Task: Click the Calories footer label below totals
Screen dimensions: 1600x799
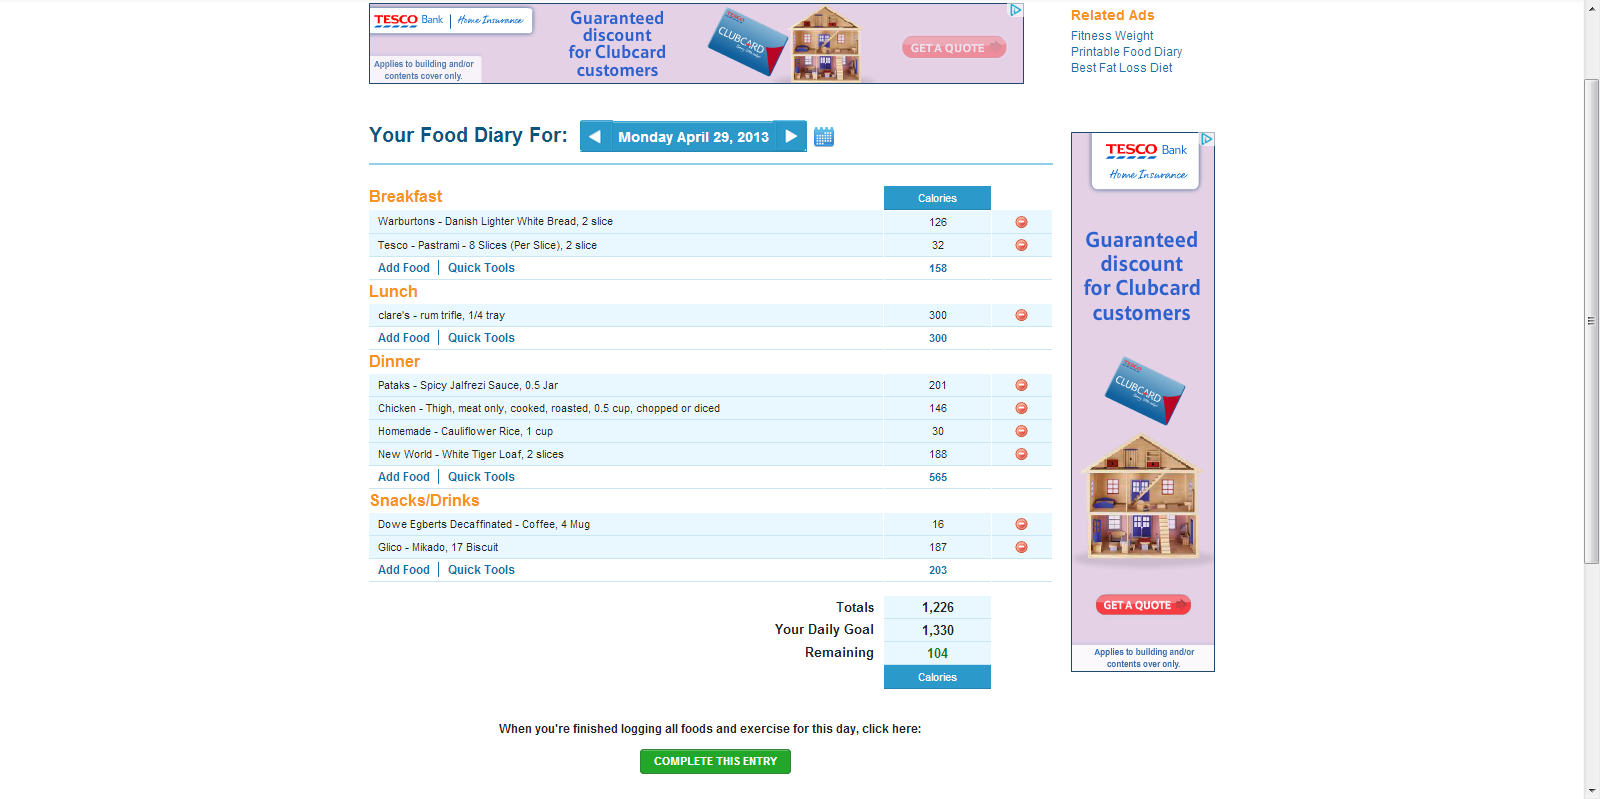Action: tap(937, 677)
